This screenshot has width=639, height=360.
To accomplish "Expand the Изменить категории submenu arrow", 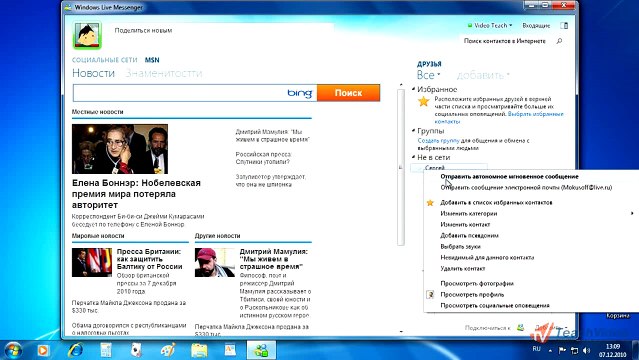I will 632,213.
